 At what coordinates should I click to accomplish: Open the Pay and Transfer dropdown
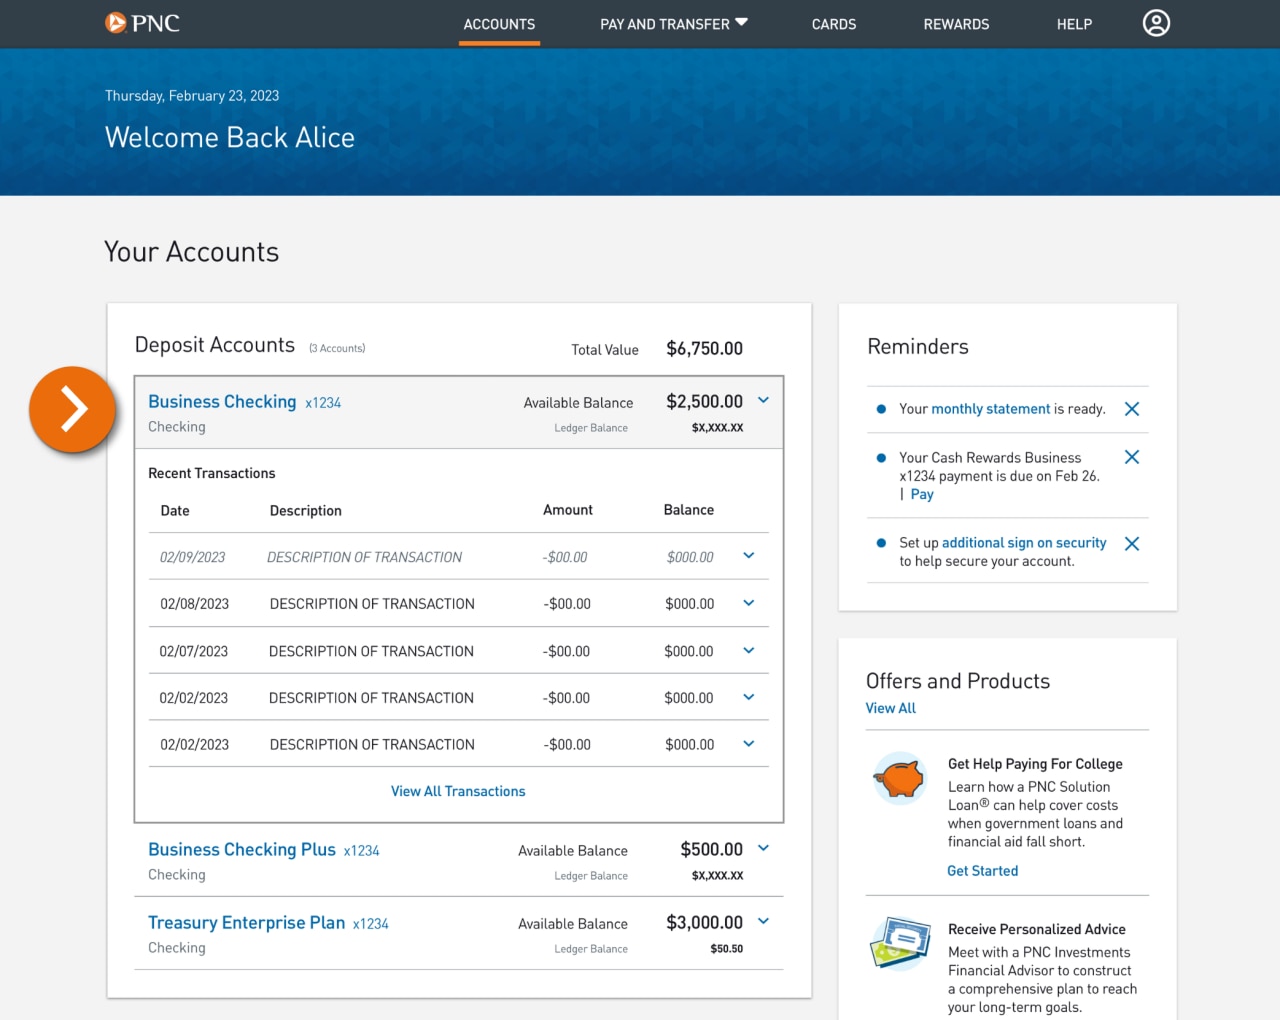[x=673, y=23]
